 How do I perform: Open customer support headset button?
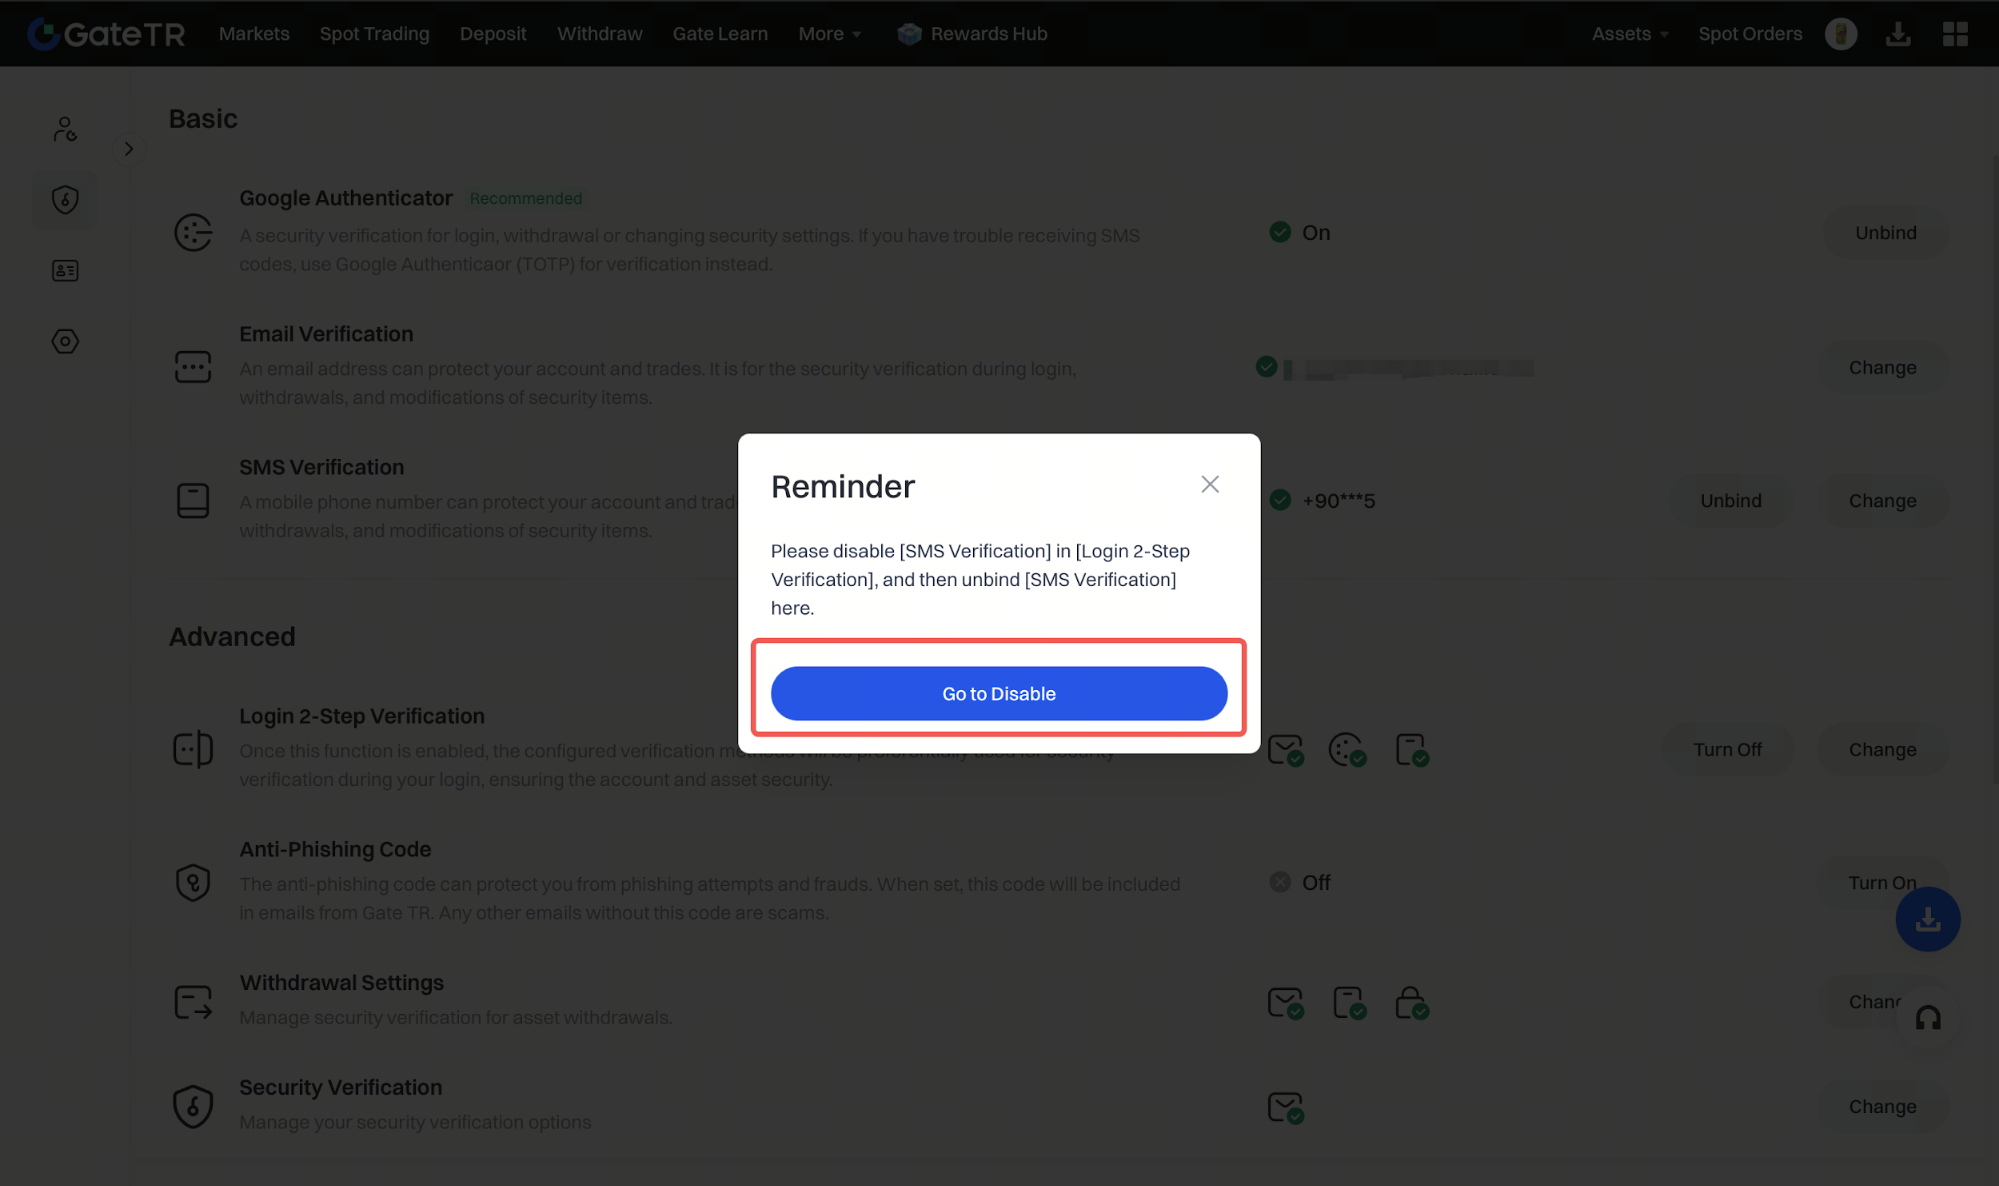[1927, 1018]
